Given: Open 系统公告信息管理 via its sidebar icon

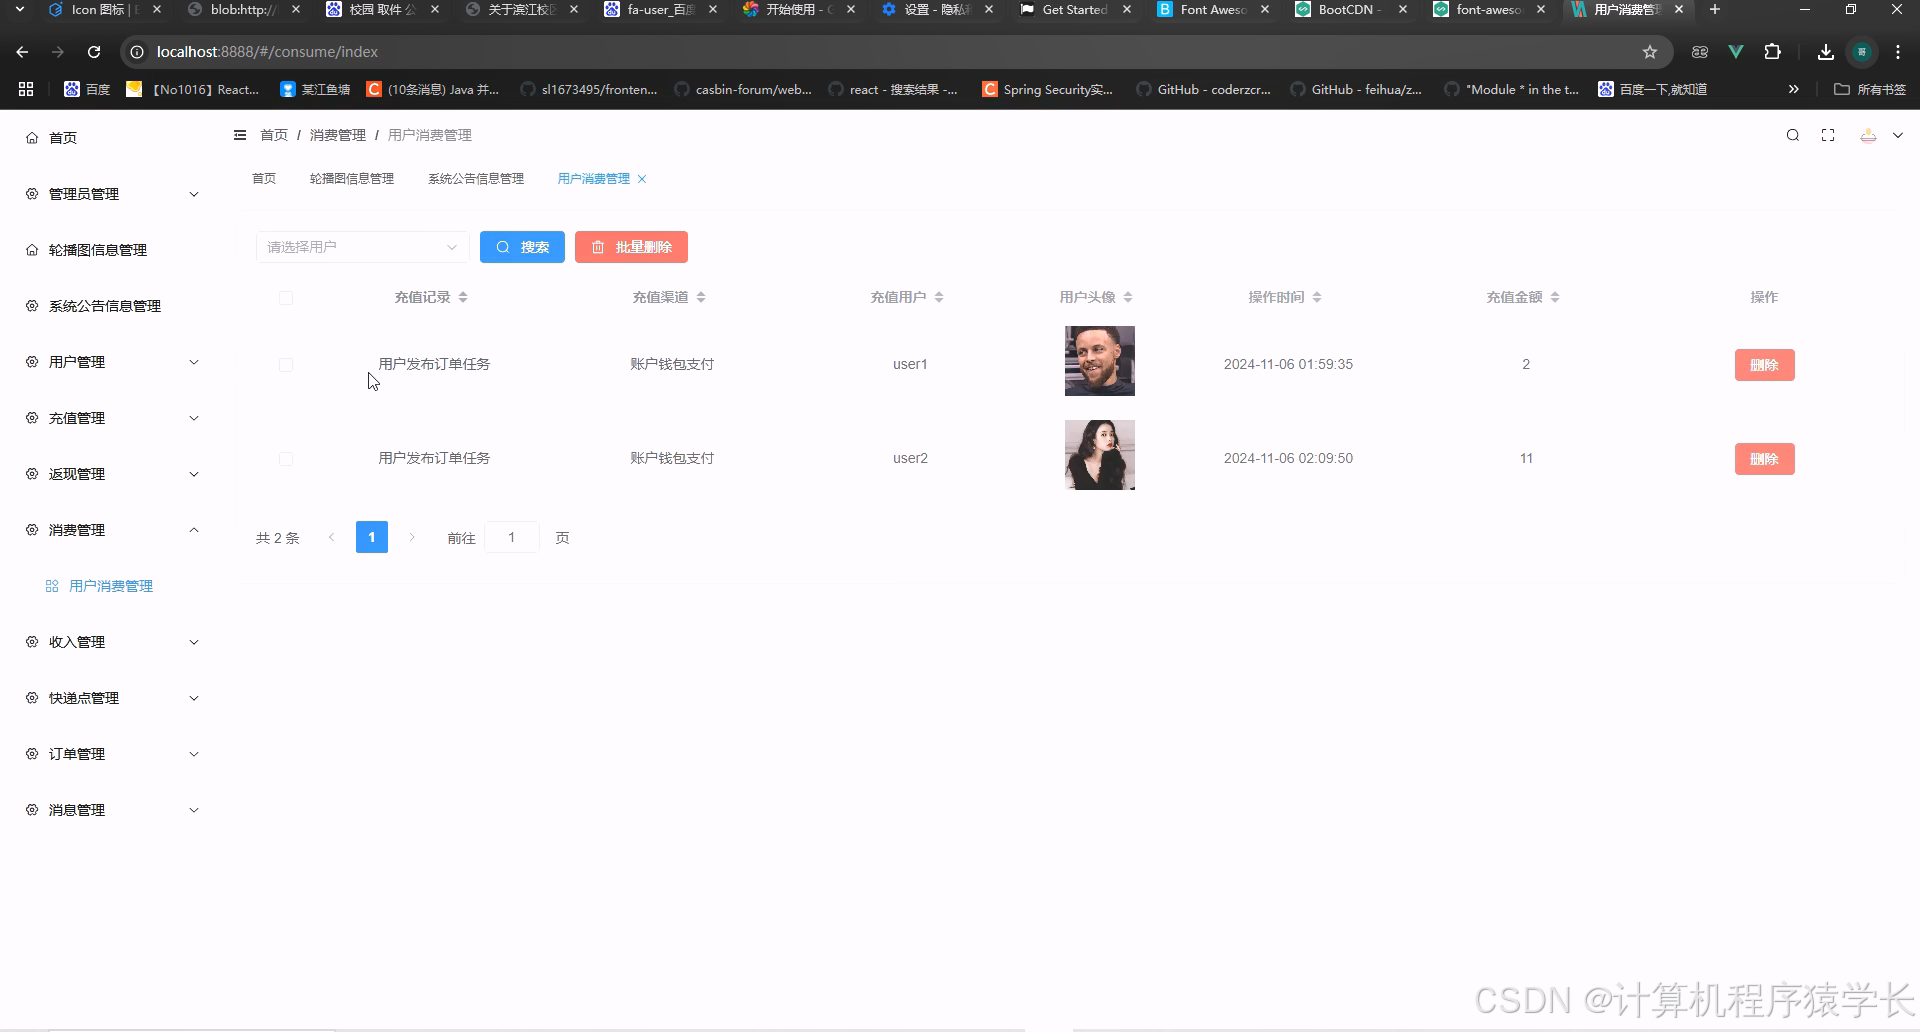Looking at the screenshot, I should [x=30, y=306].
